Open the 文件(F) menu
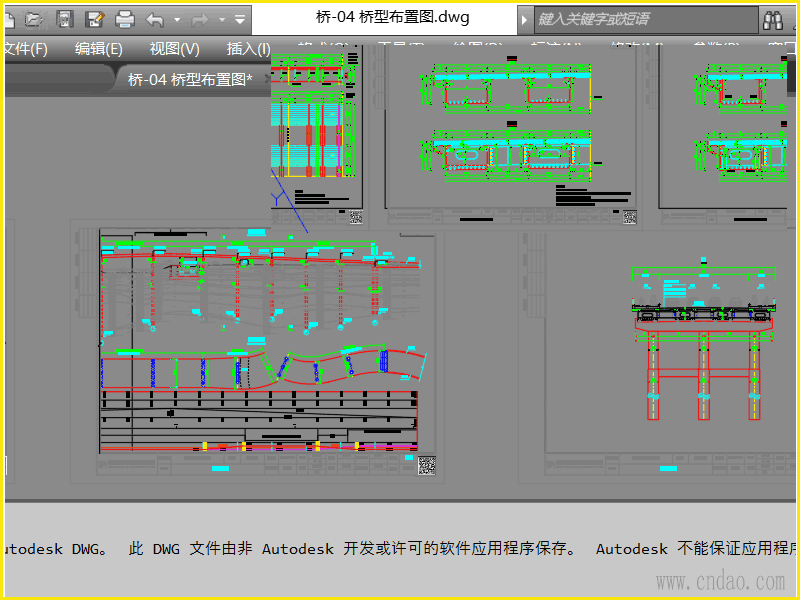This screenshot has height=600, width=800. coord(24,49)
